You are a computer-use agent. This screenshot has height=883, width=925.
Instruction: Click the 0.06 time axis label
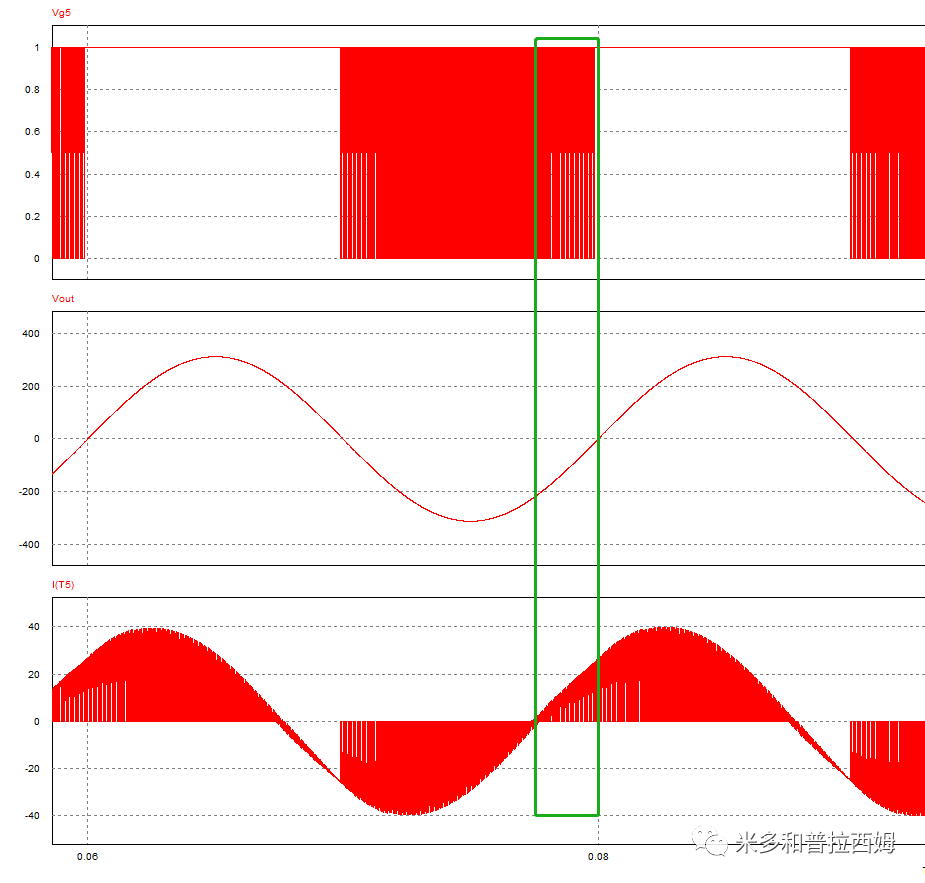pyautogui.click(x=87, y=856)
